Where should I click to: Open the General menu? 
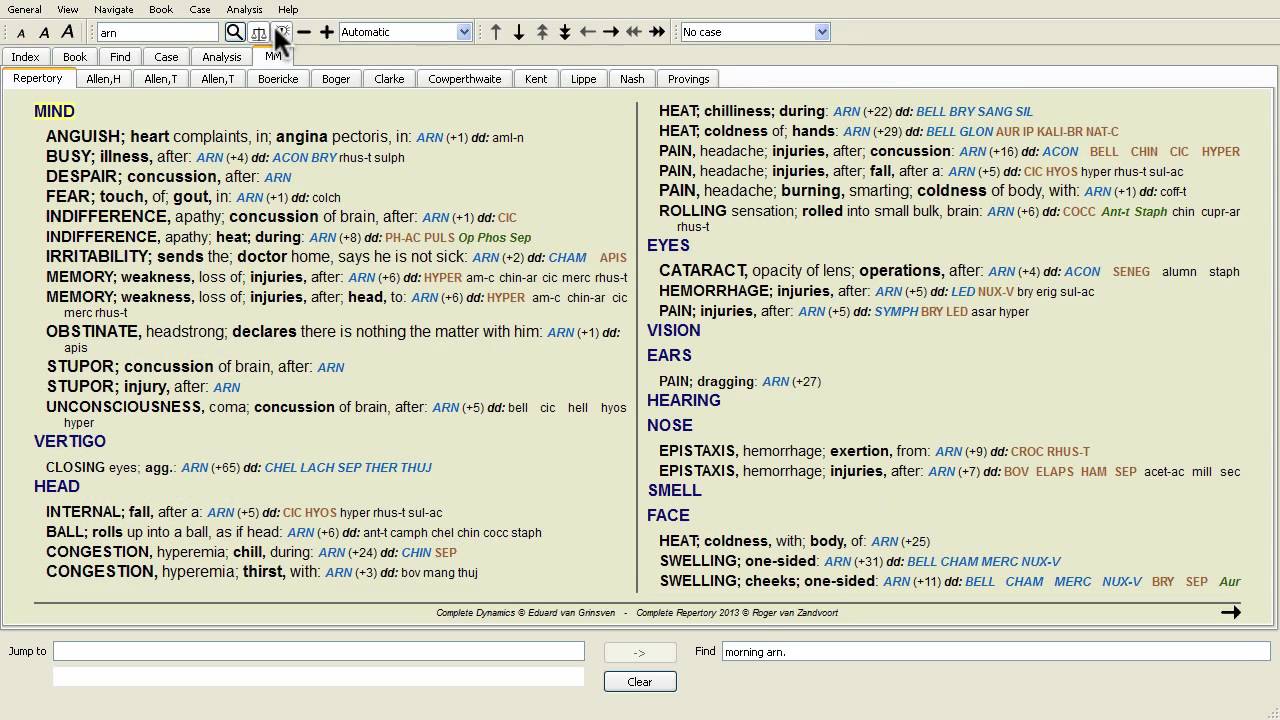click(25, 9)
